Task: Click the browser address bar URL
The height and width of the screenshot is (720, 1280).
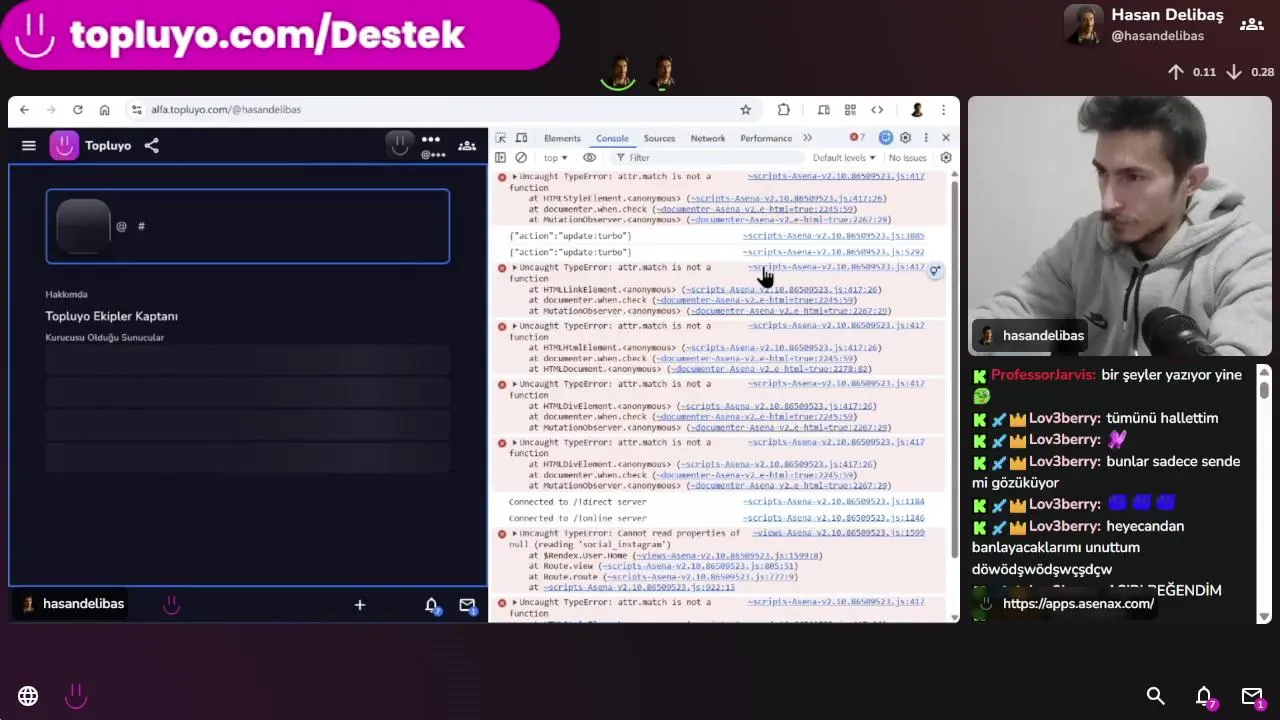Action: (226, 110)
